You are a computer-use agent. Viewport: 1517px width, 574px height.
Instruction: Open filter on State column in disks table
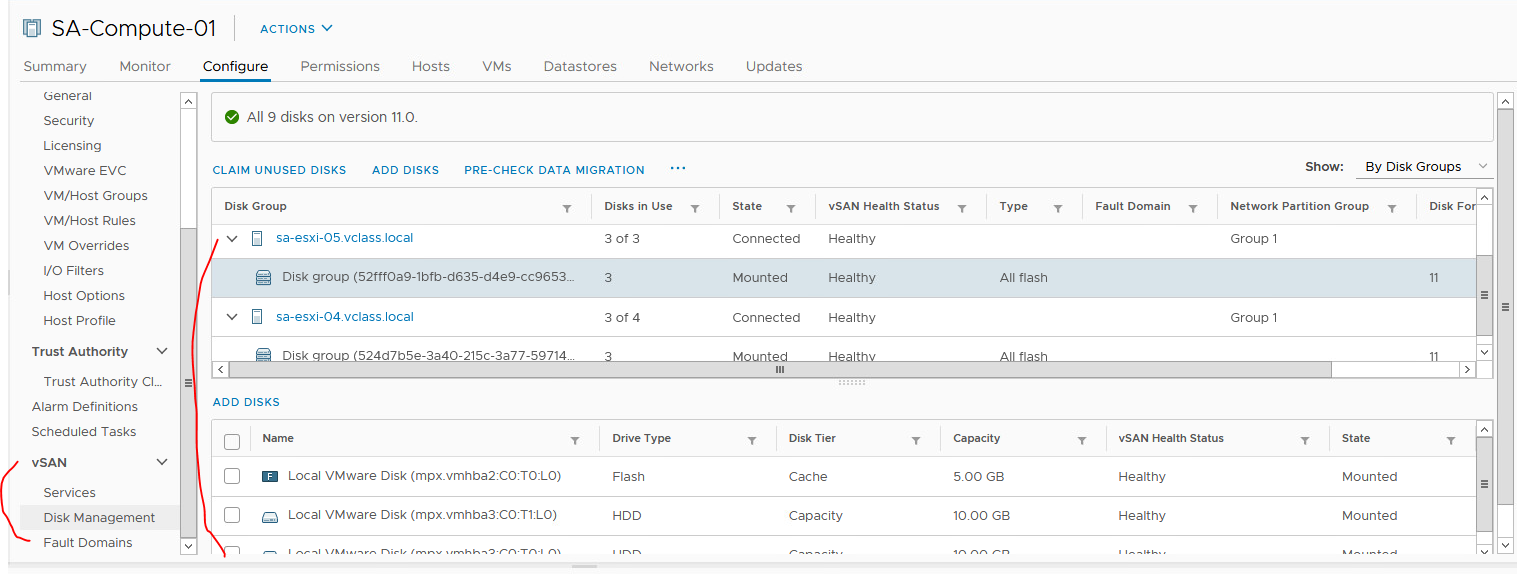pos(1451,440)
